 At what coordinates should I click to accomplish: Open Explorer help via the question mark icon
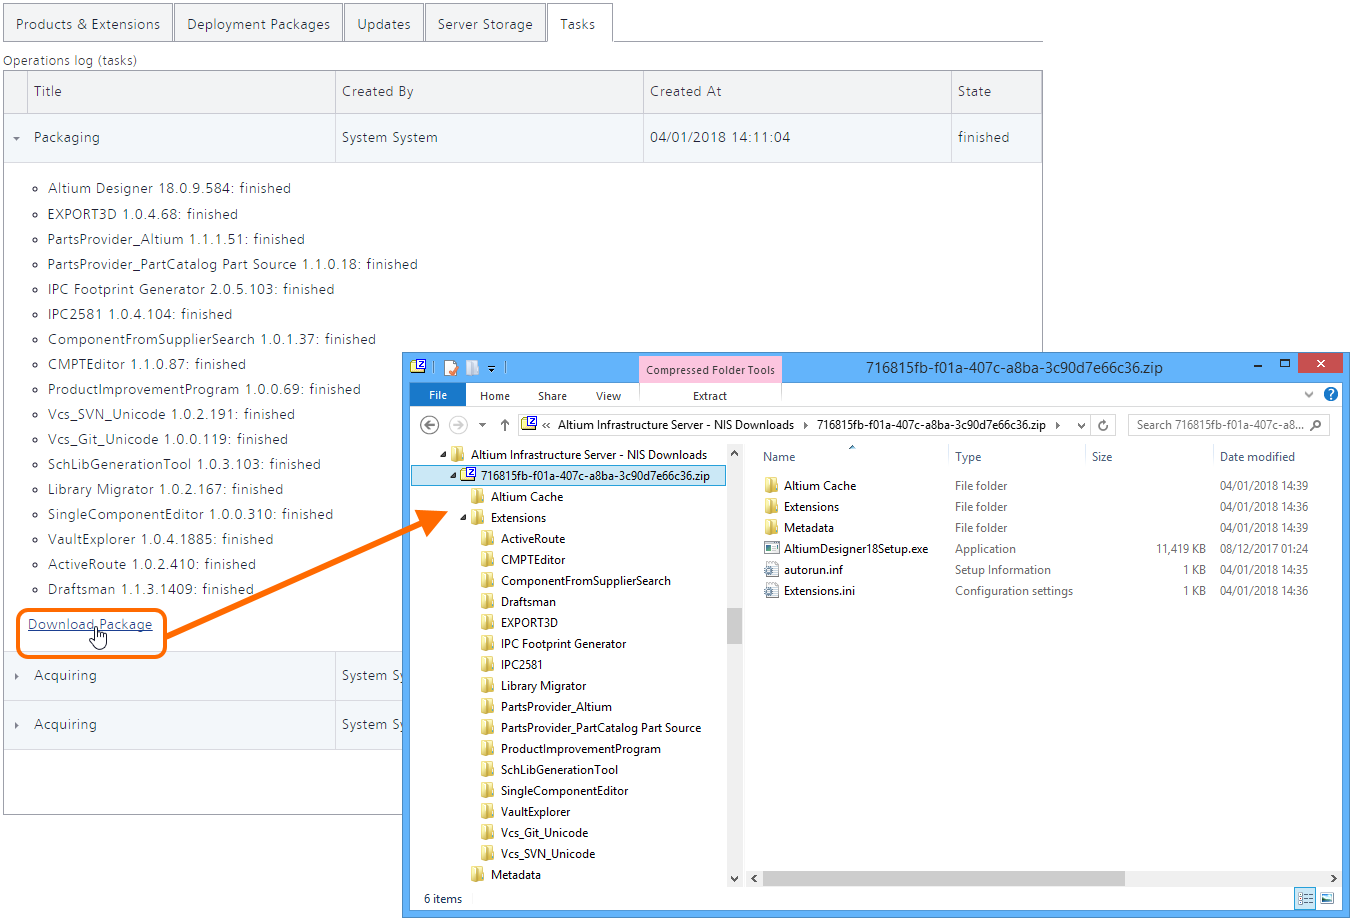pyautogui.click(x=1331, y=394)
